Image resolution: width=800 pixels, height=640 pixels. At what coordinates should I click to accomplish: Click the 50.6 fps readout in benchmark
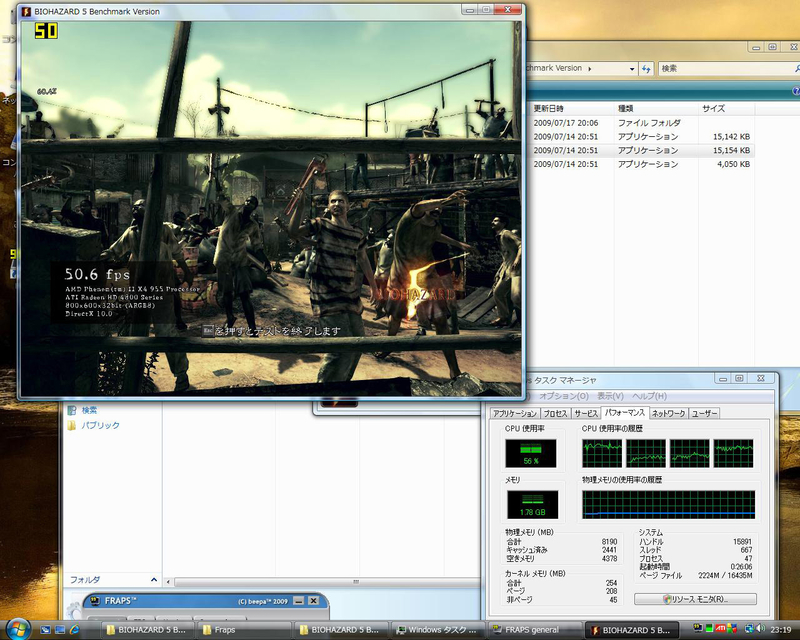click(x=97, y=275)
